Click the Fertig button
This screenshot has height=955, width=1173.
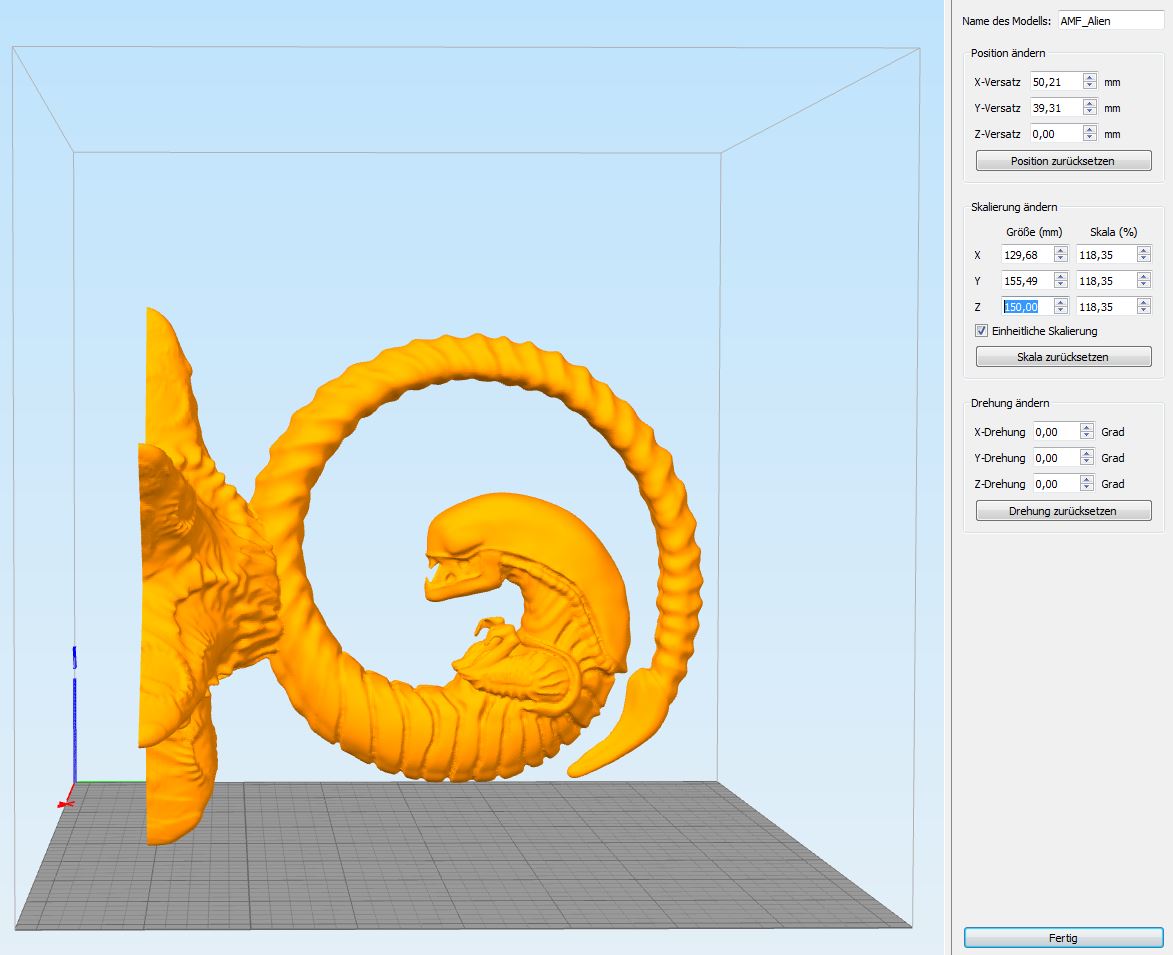pyautogui.click(x=1063, y=938)
